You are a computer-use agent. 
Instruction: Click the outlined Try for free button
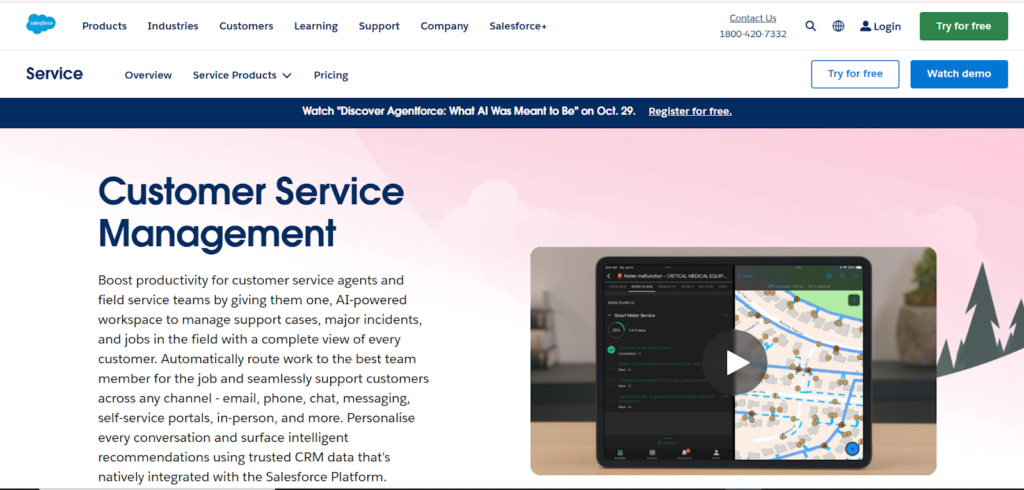click(x=855, y=74)
